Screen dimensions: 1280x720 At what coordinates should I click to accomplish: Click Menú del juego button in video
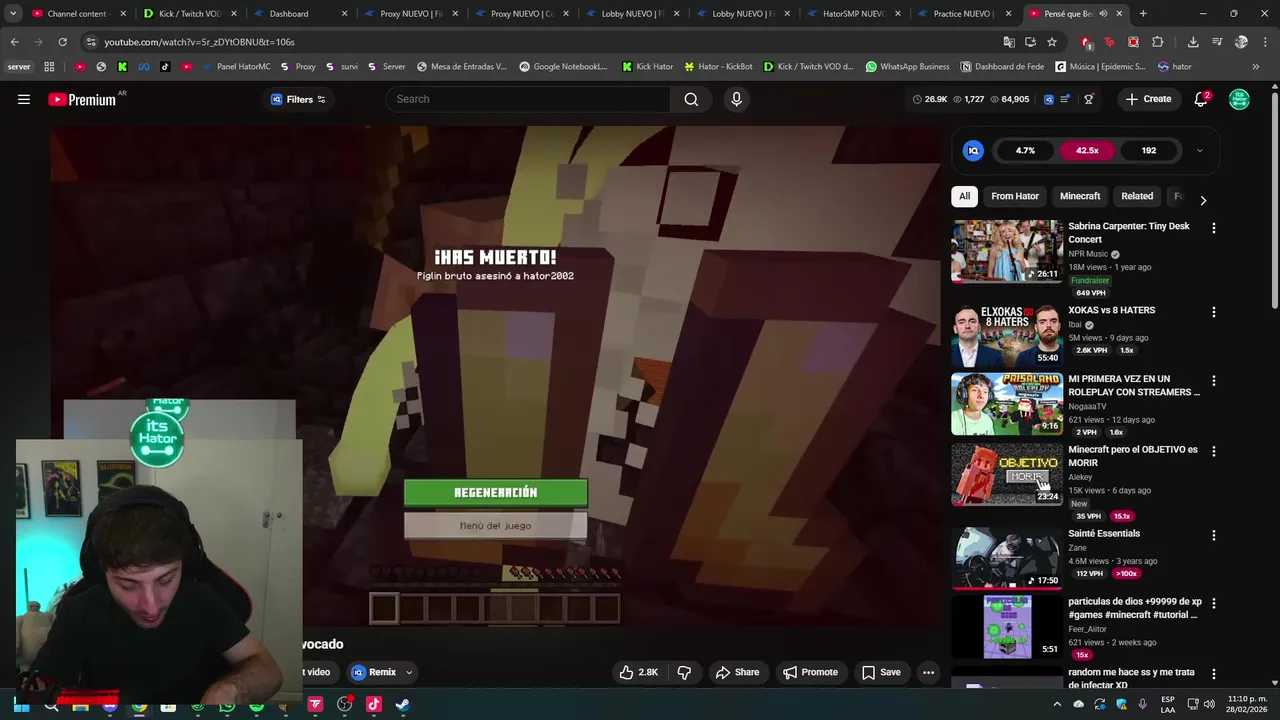click(496, 525)
